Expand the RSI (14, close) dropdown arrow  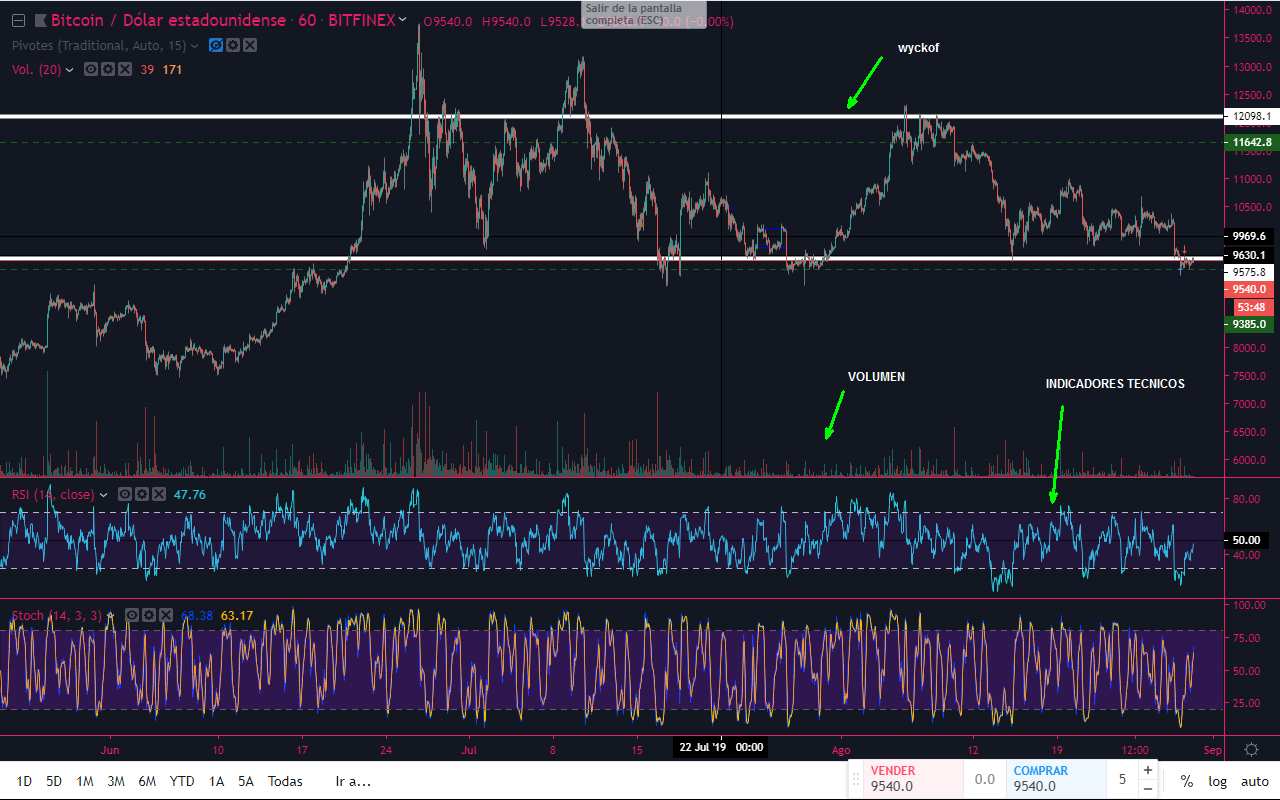pyautogui.click(x=103, y=494)
